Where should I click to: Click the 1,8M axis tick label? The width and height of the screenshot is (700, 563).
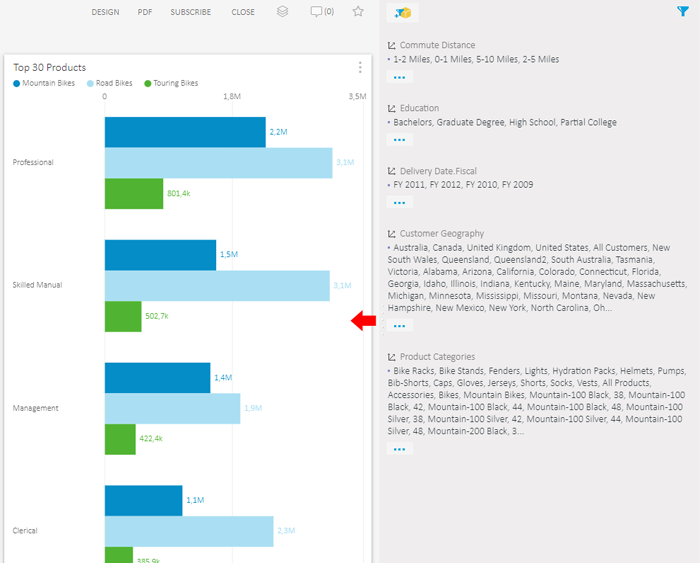click(x=232, y=96)
